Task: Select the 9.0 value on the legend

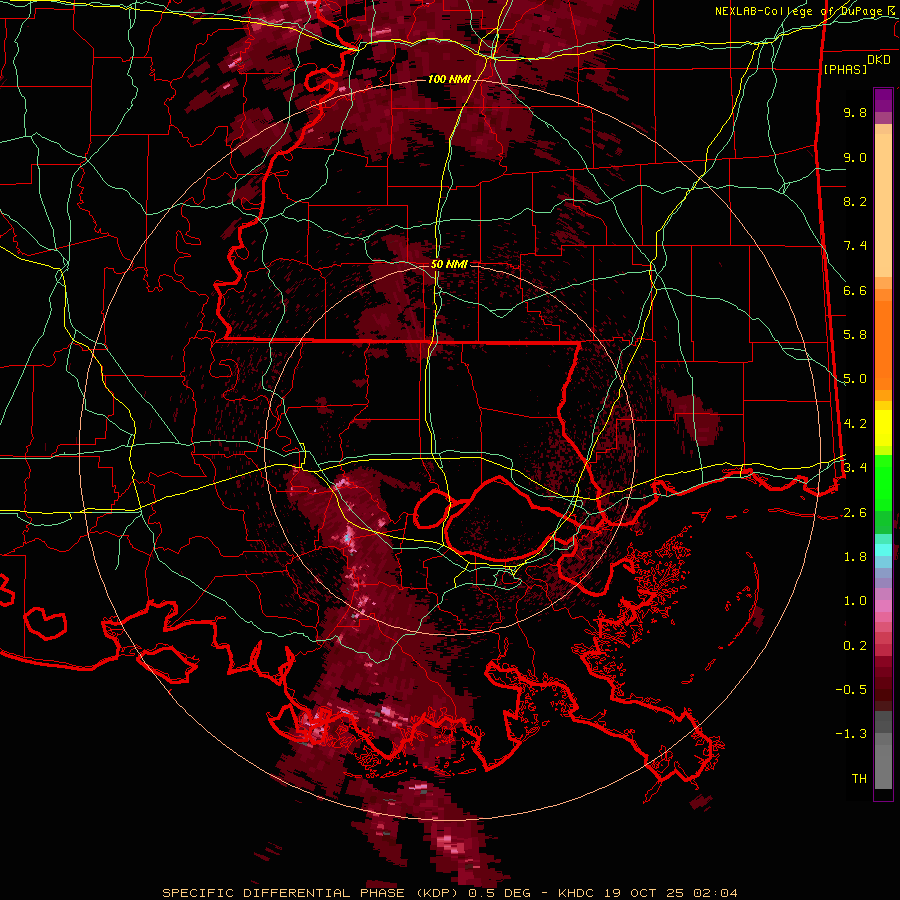Action: [855, 157]
